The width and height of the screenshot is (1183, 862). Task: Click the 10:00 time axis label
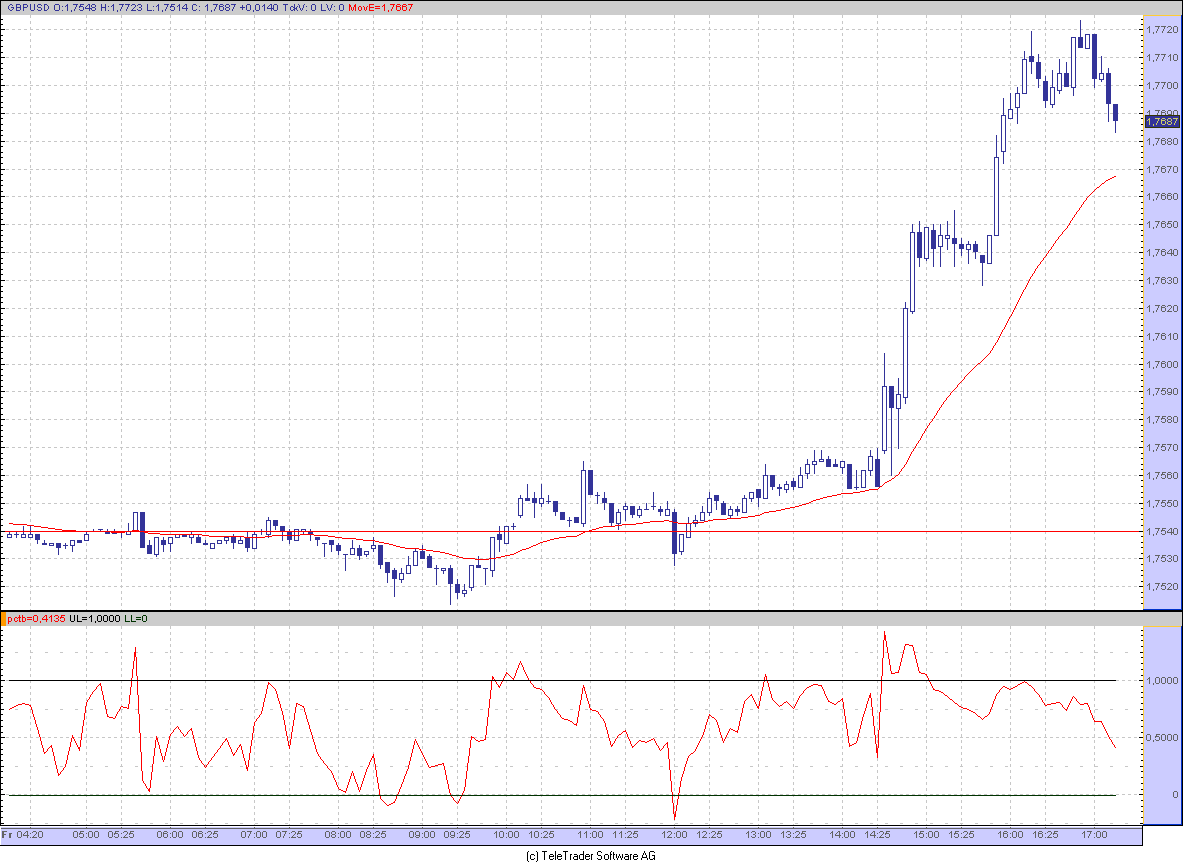[x=506, y=834]
